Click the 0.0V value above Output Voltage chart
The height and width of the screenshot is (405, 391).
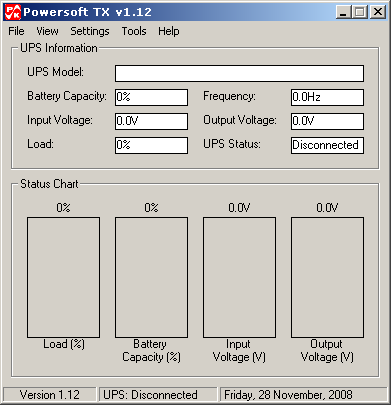[x=327, y=208]
